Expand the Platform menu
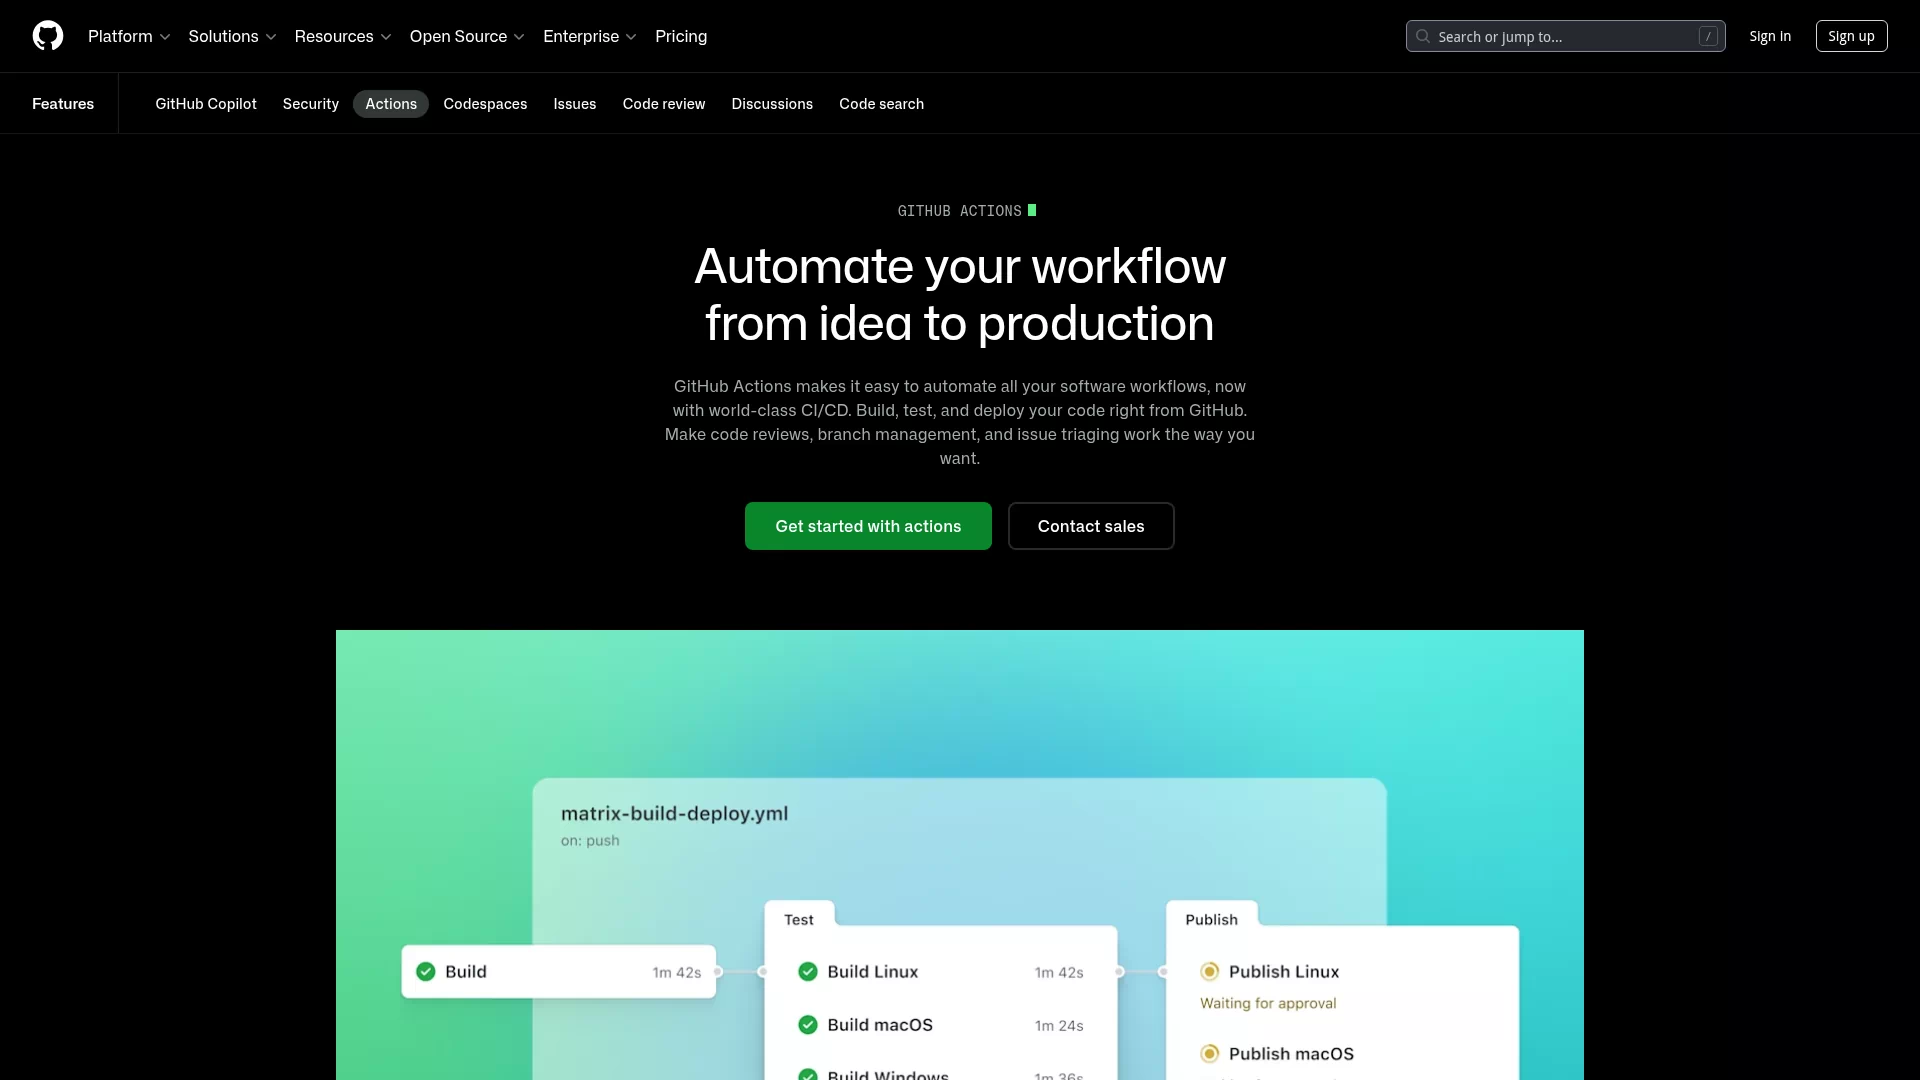1920x1080 pixels. 129,36
